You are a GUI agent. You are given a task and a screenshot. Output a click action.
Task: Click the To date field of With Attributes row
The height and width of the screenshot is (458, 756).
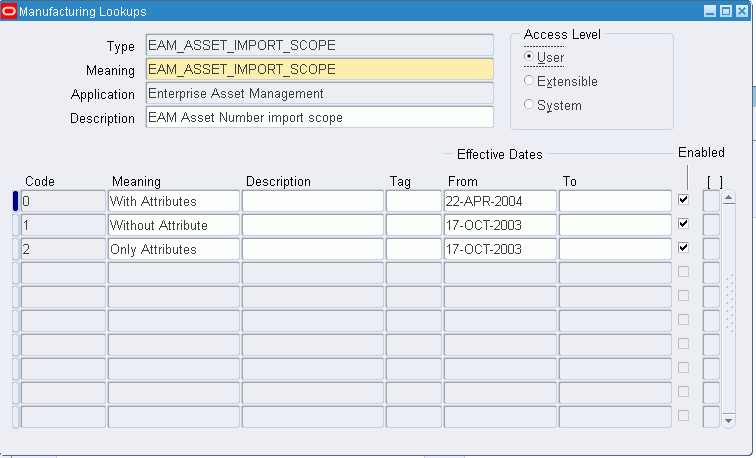click(x=615, y=201)
